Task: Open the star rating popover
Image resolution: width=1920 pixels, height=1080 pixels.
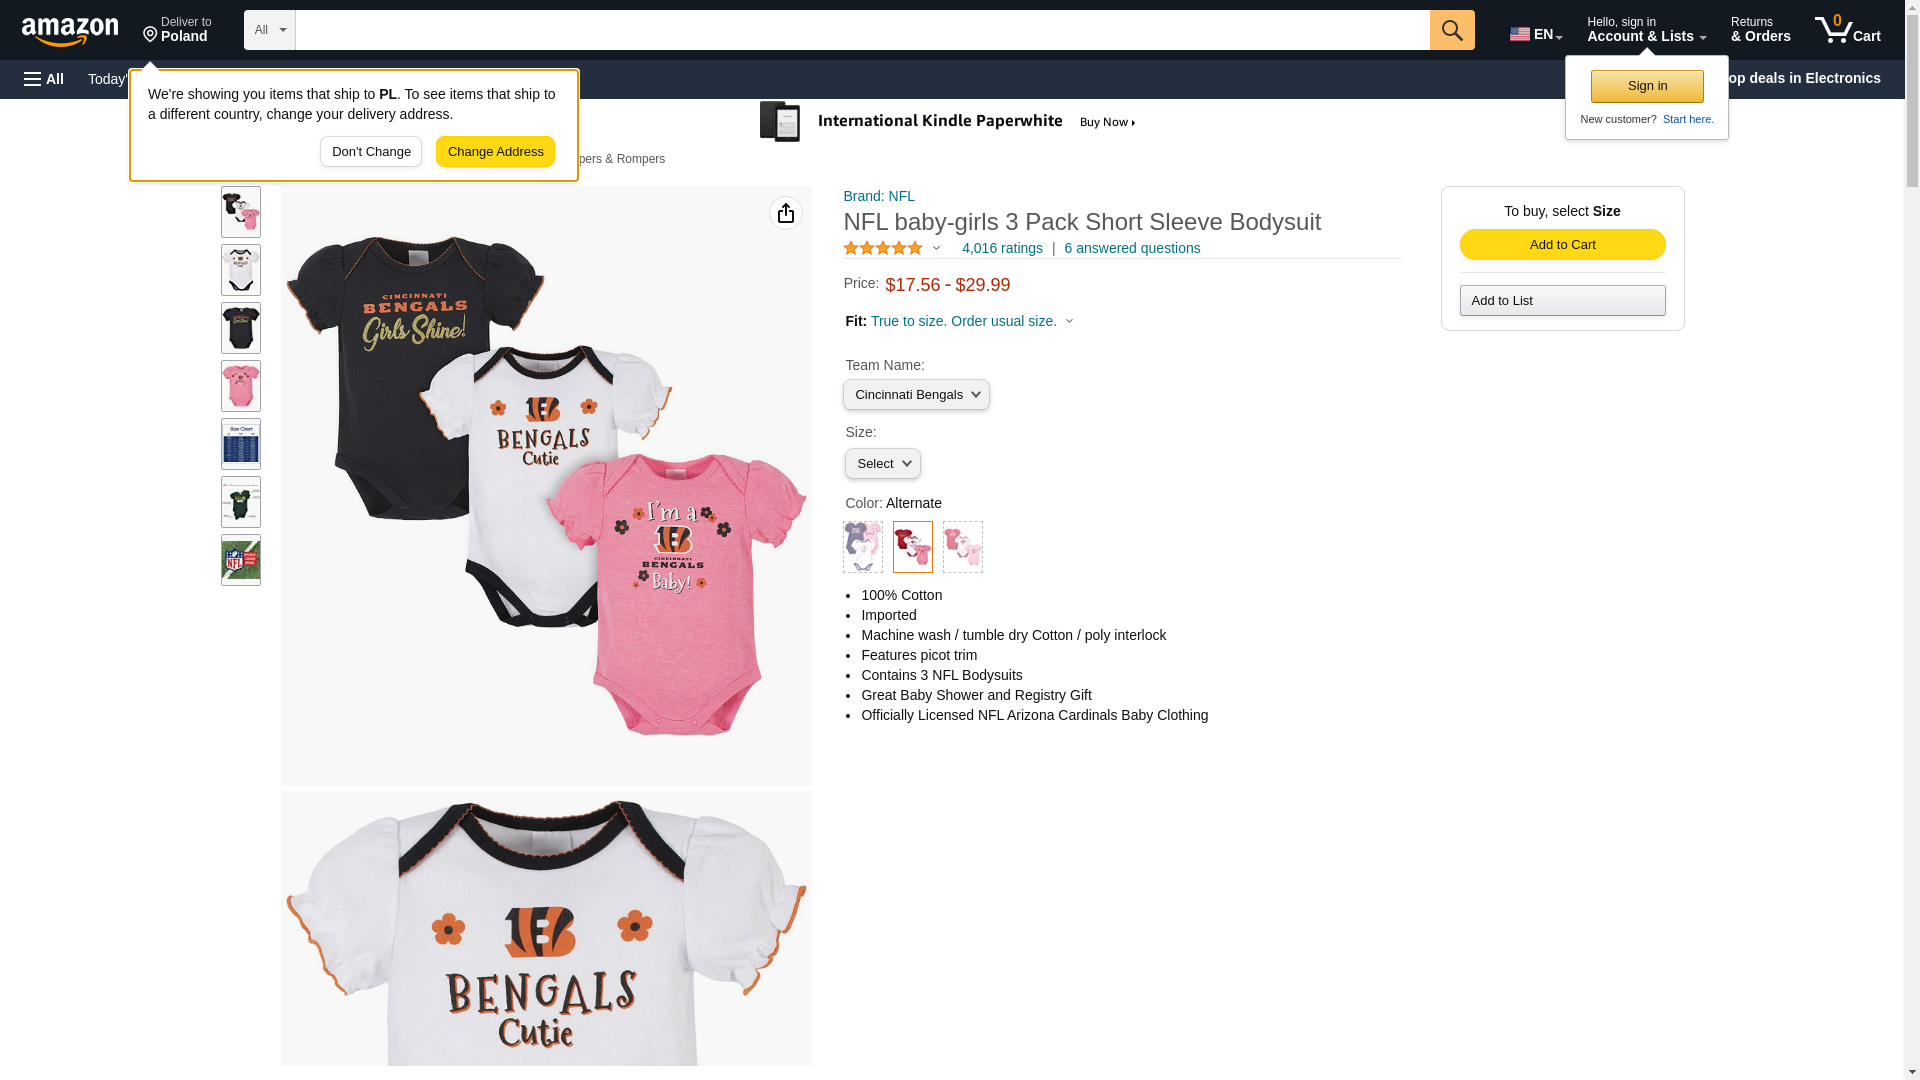Action: [892, 248]
